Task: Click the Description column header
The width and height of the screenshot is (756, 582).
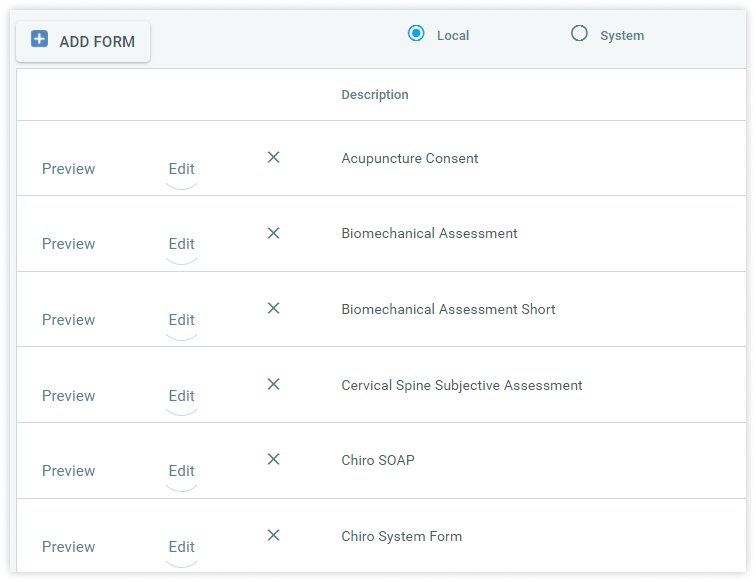Action: 375,95
